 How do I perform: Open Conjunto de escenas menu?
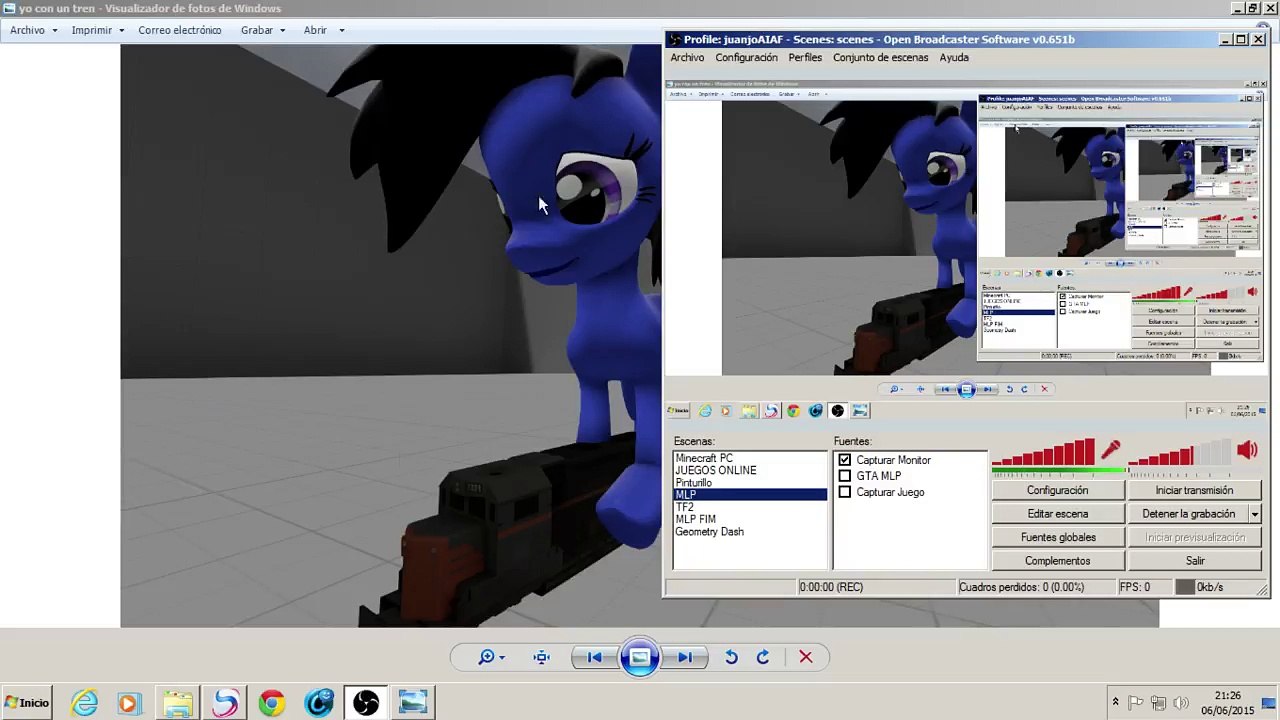pyautogui.click(x=880, y=57)
